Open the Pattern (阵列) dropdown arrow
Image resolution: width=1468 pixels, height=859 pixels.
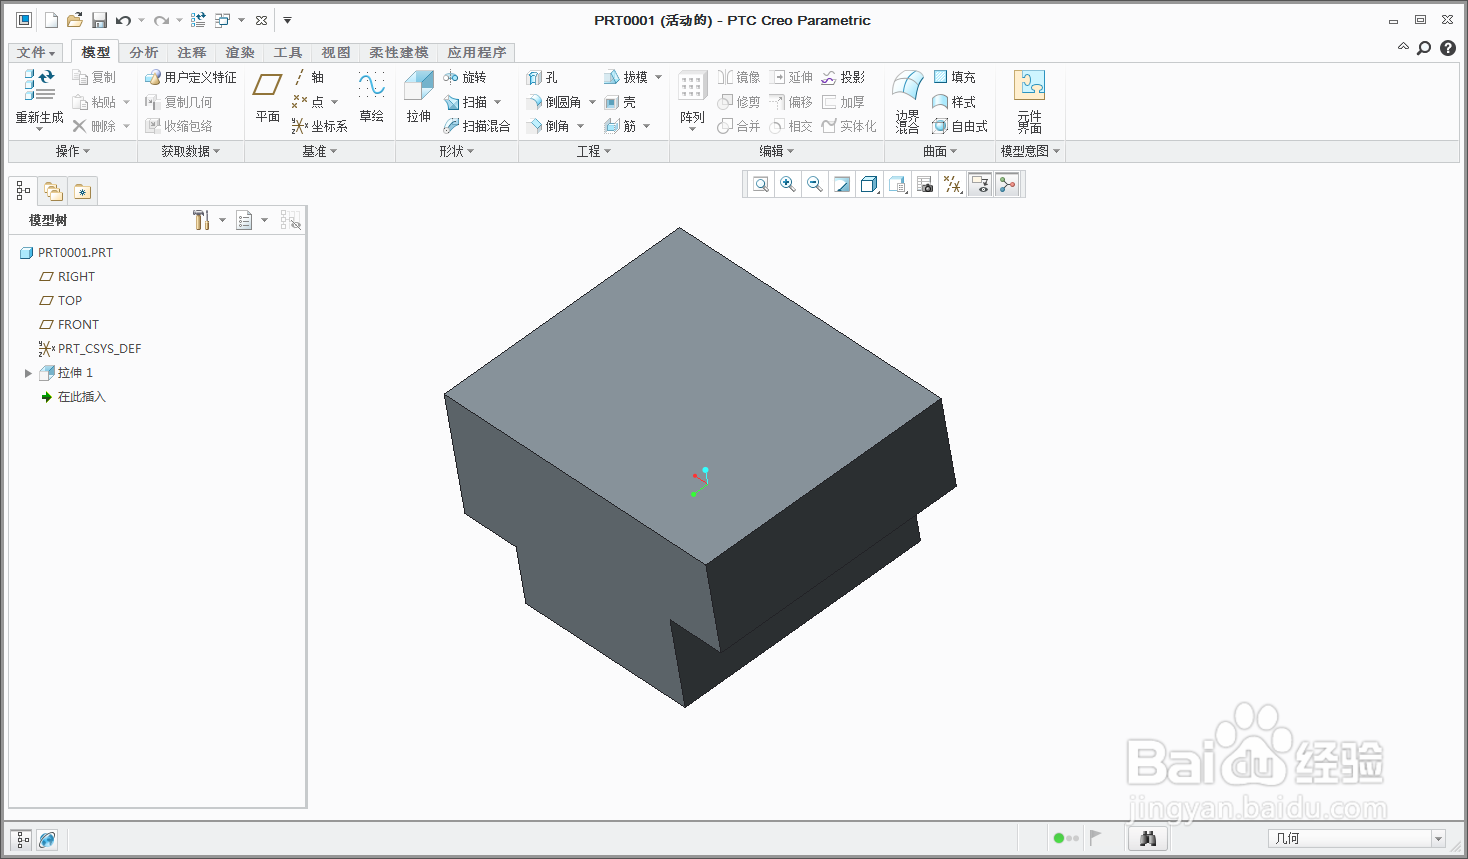tap(692, 130)
